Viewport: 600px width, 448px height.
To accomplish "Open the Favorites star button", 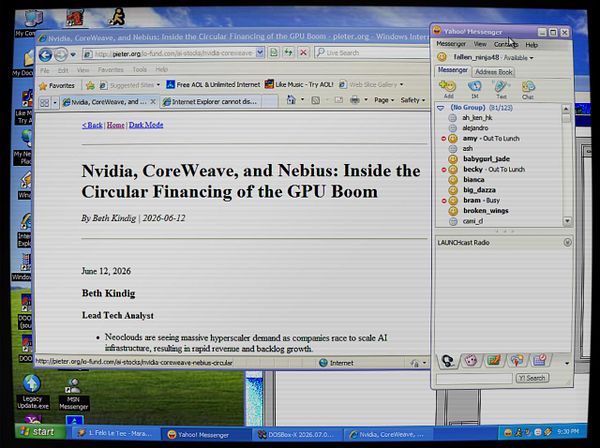I will [x=57, y=86].
